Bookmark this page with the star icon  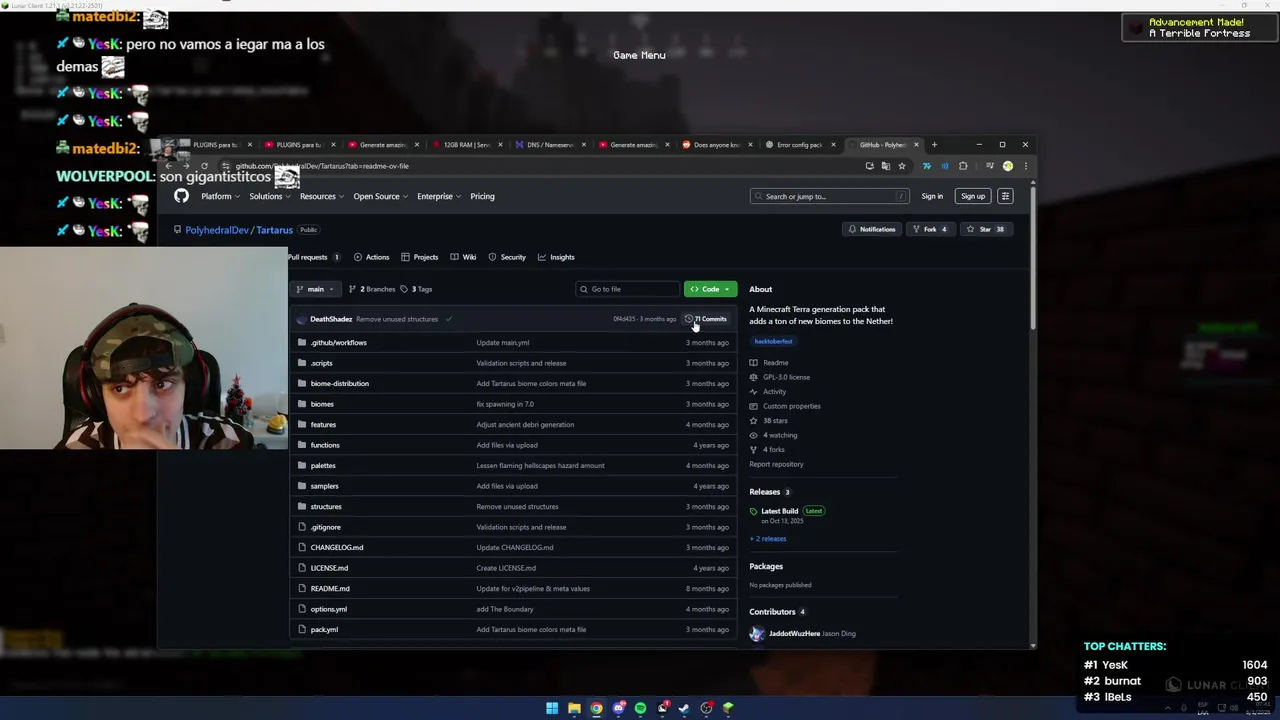[x=901, y=166]
